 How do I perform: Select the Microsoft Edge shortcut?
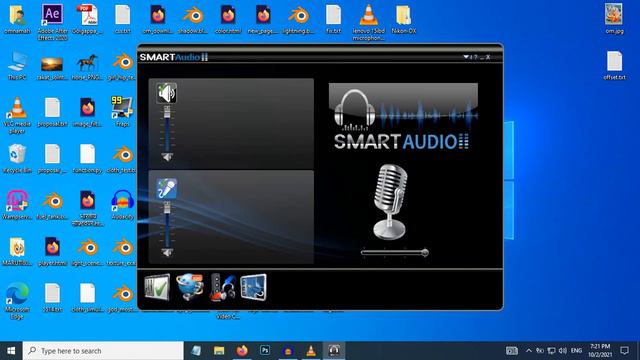[17, 301]
